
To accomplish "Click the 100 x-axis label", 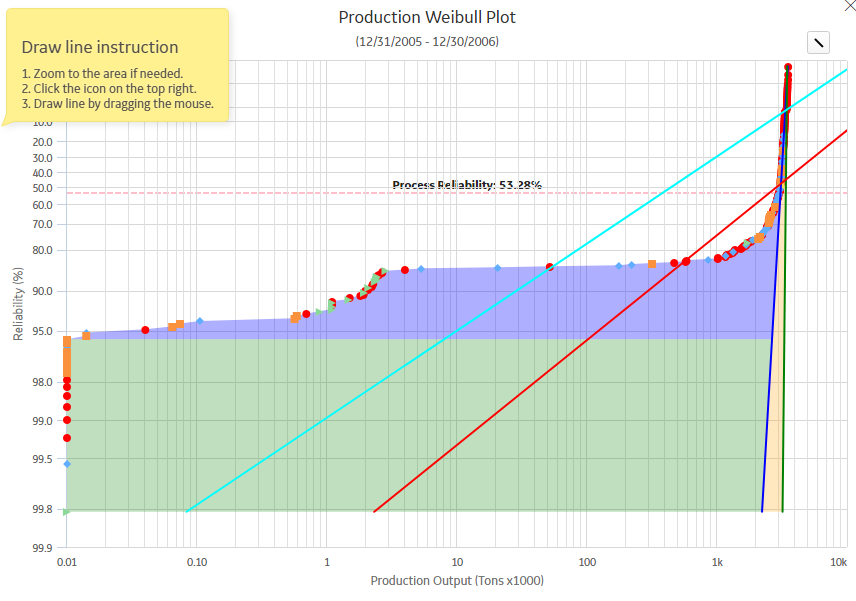I will pyautogui.click(x=587, y=562).
